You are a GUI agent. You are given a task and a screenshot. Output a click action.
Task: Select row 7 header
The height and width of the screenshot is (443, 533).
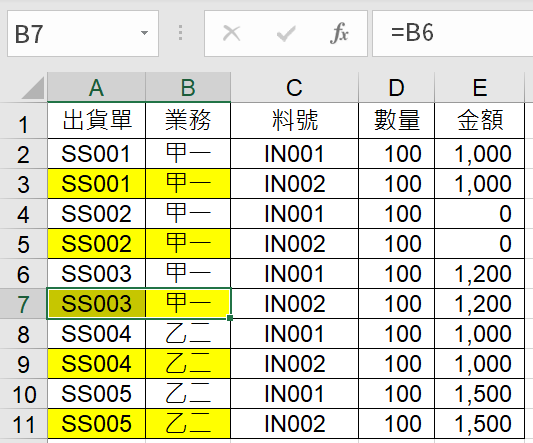click(23, 304)
